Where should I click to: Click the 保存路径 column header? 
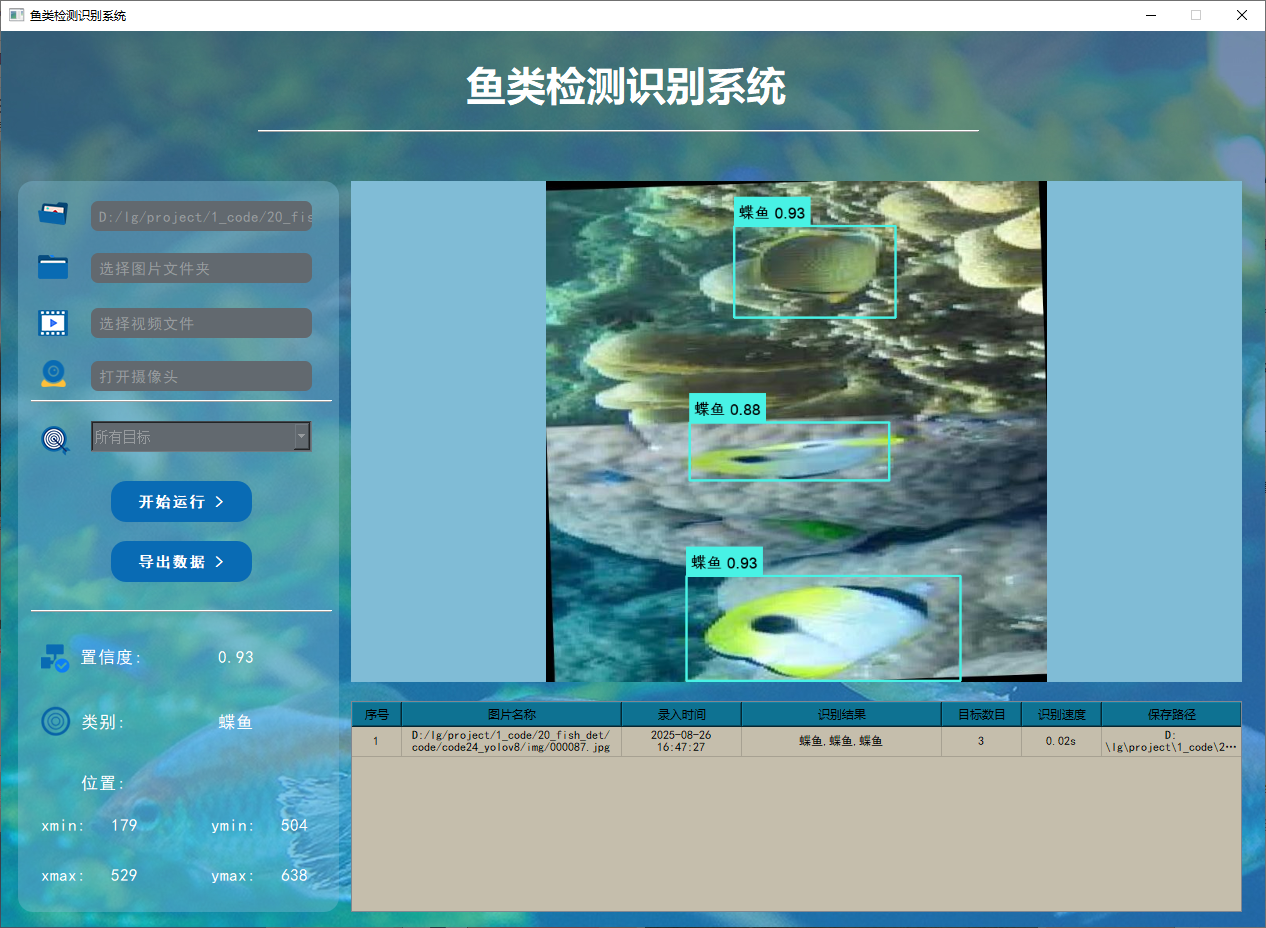[1171, 713]
